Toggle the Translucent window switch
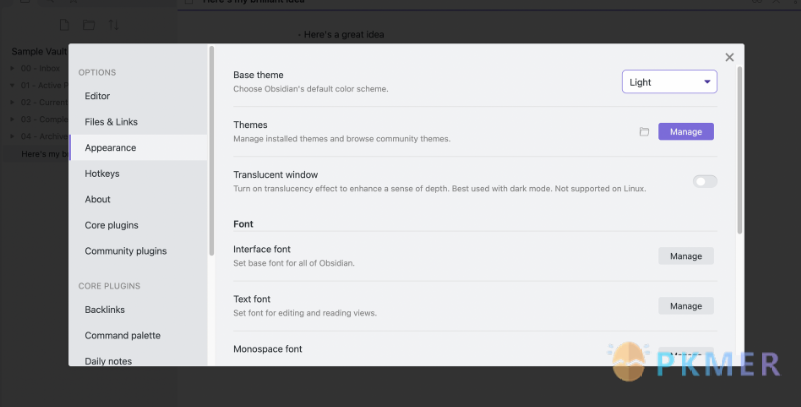The height and width of the screenshot is (407, 801). pyautogui.click(x=705, y=181)
